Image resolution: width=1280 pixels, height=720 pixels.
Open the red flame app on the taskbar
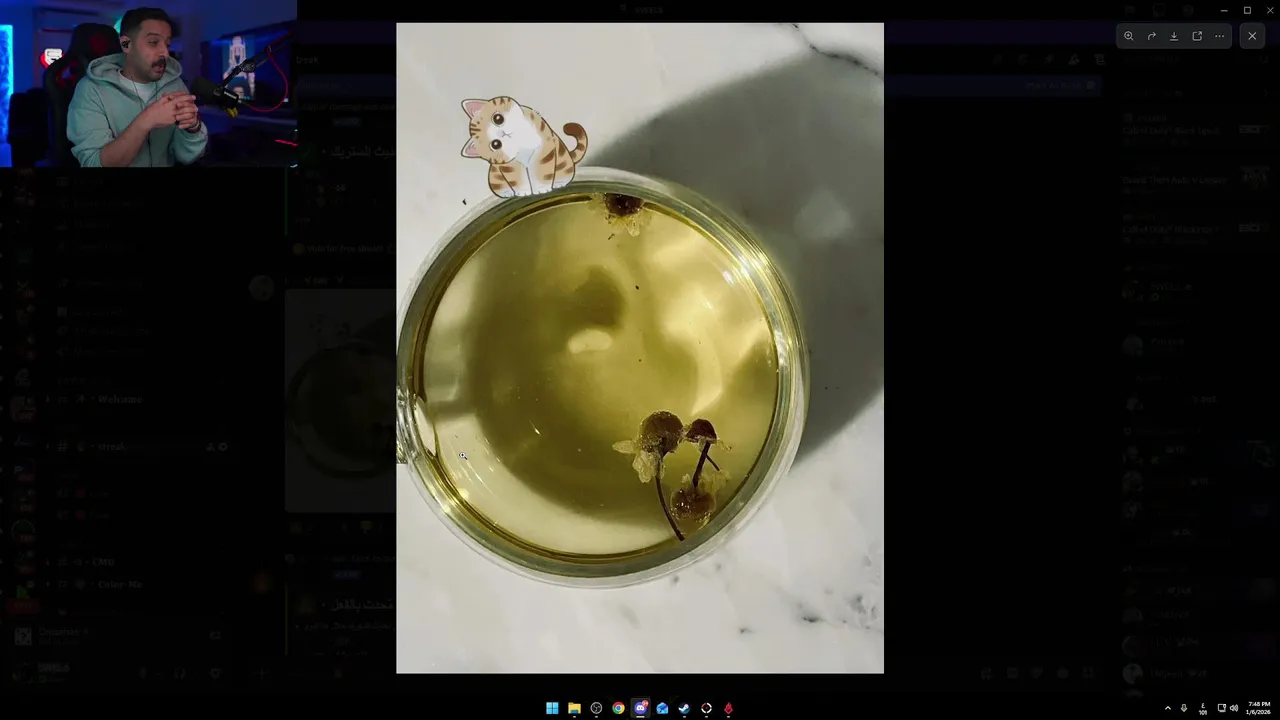pyautogui.click(x=728, y=708)
